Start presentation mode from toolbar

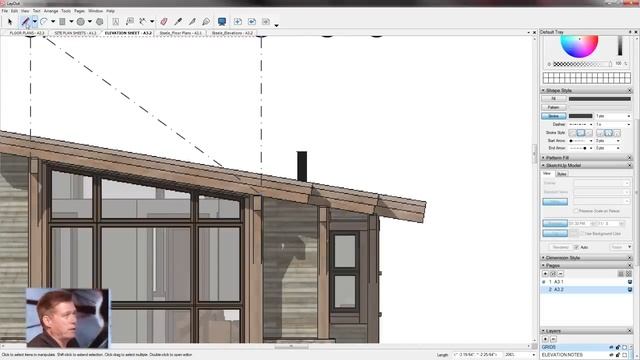222,22
